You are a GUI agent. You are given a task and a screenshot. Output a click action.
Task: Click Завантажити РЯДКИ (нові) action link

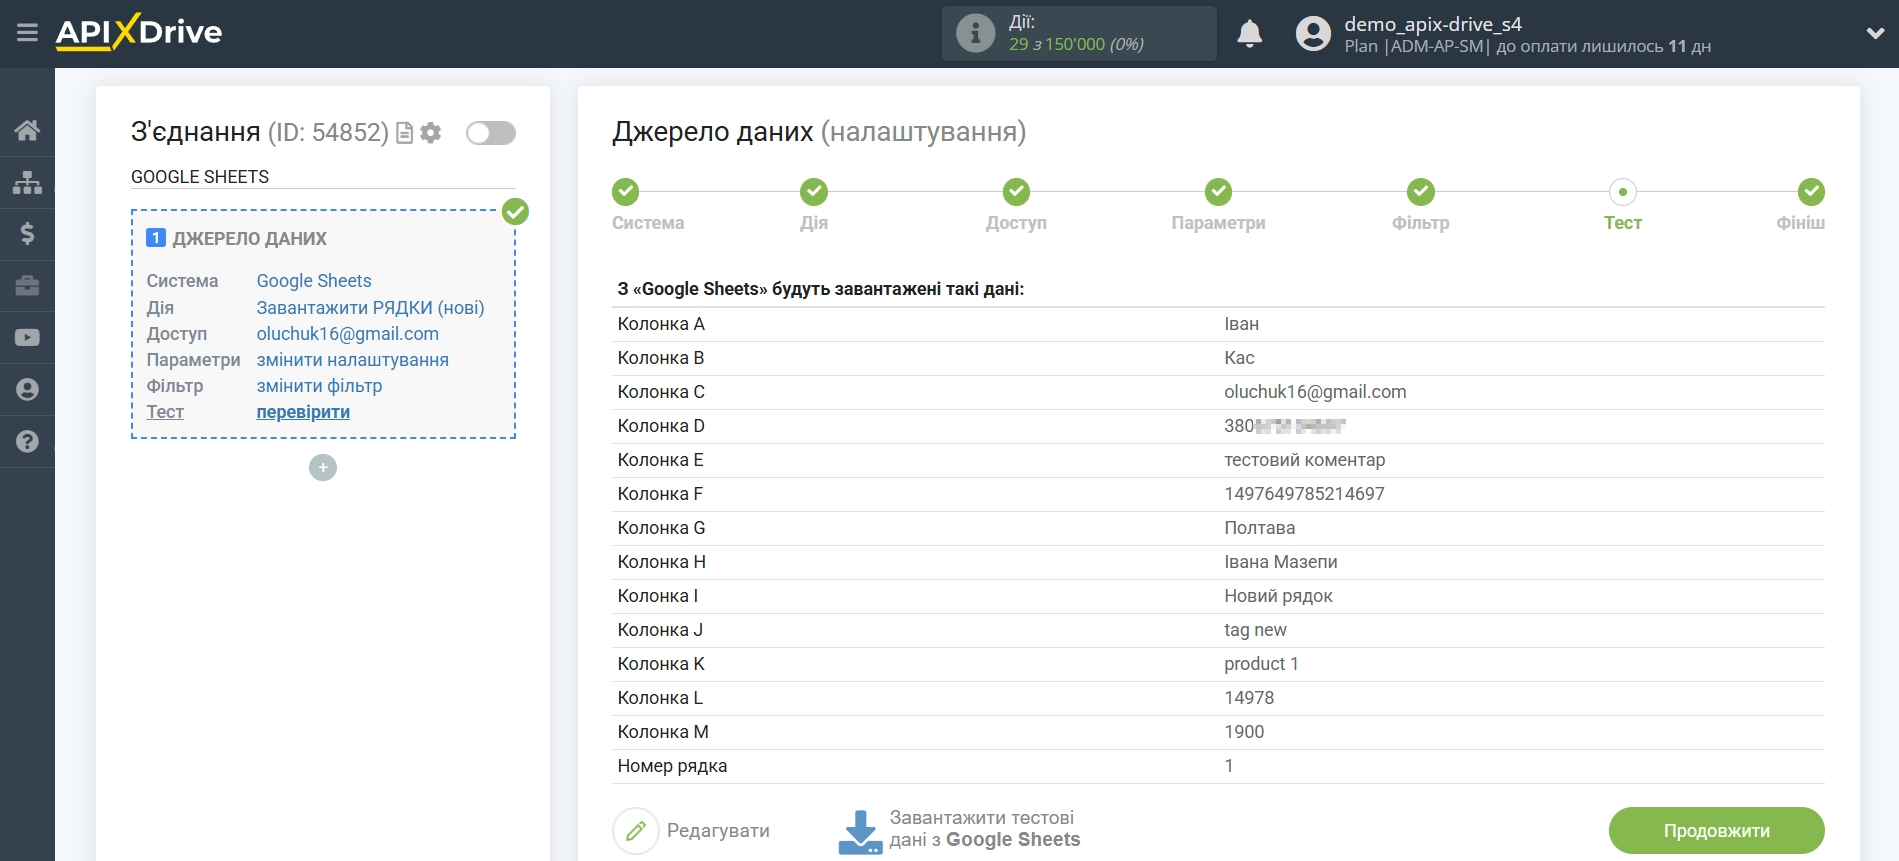(370, 308)
